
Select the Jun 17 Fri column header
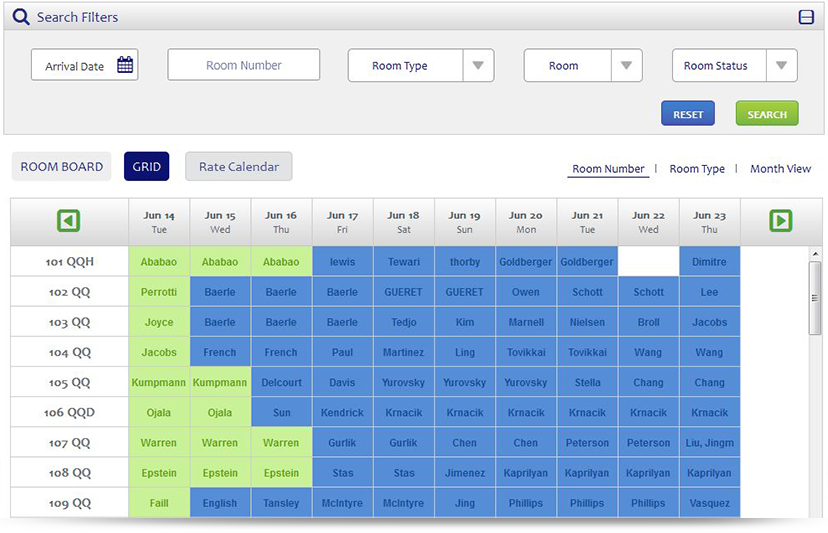point(342,222)
